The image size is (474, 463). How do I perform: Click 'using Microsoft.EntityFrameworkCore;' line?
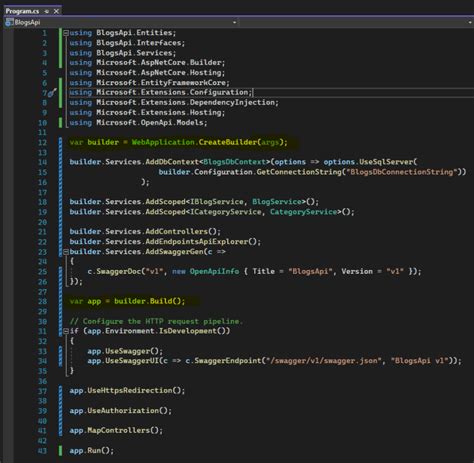pos(149,82)
